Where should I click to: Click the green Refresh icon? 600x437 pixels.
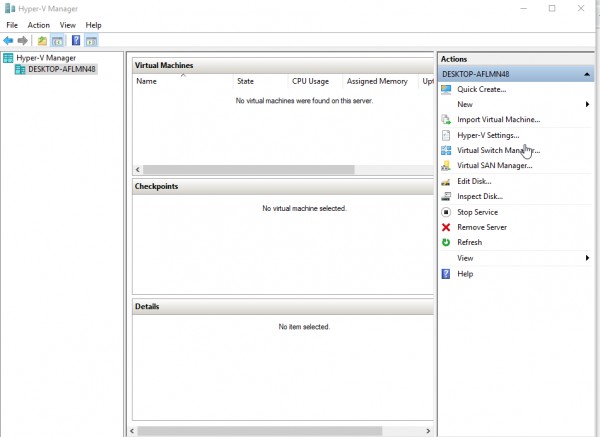coord(446,242)
